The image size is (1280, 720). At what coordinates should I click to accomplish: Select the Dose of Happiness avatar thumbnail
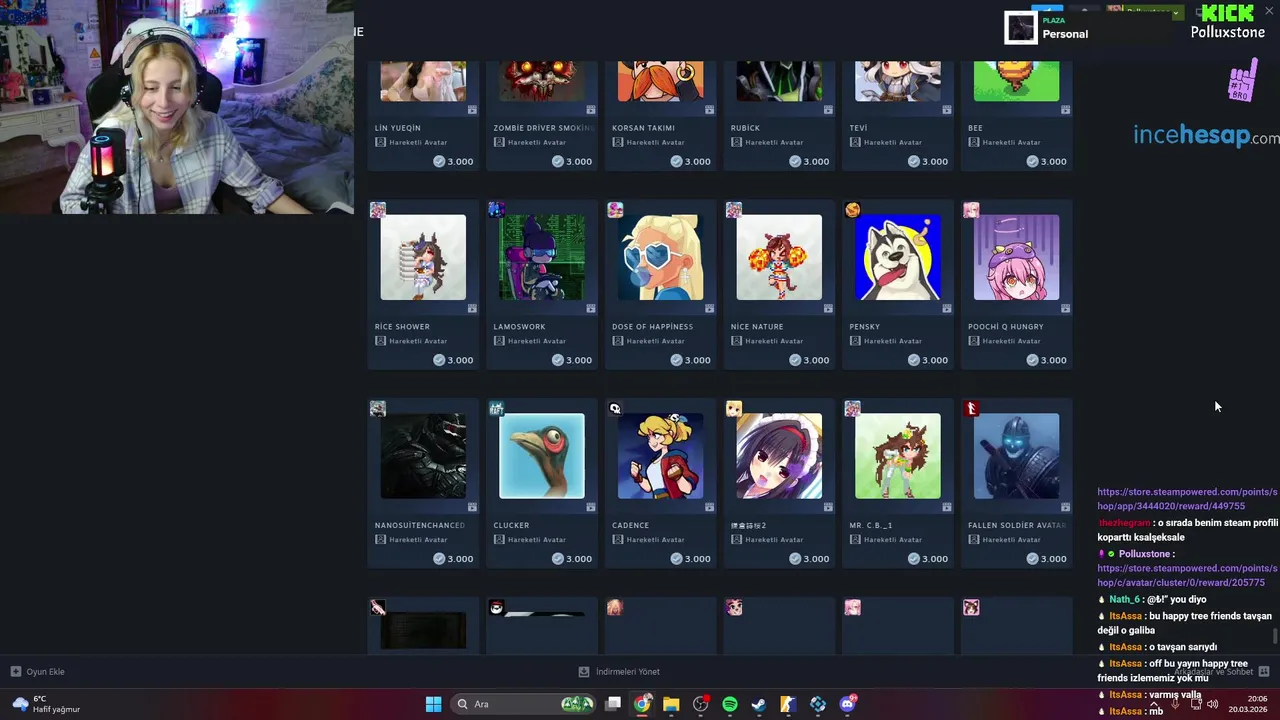[x=660, y=257]
